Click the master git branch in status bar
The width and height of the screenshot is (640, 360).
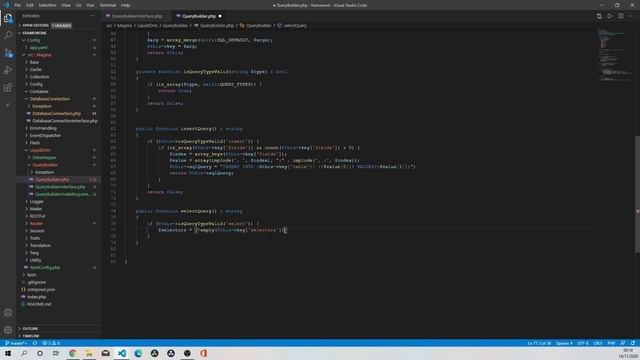point(16,343)
